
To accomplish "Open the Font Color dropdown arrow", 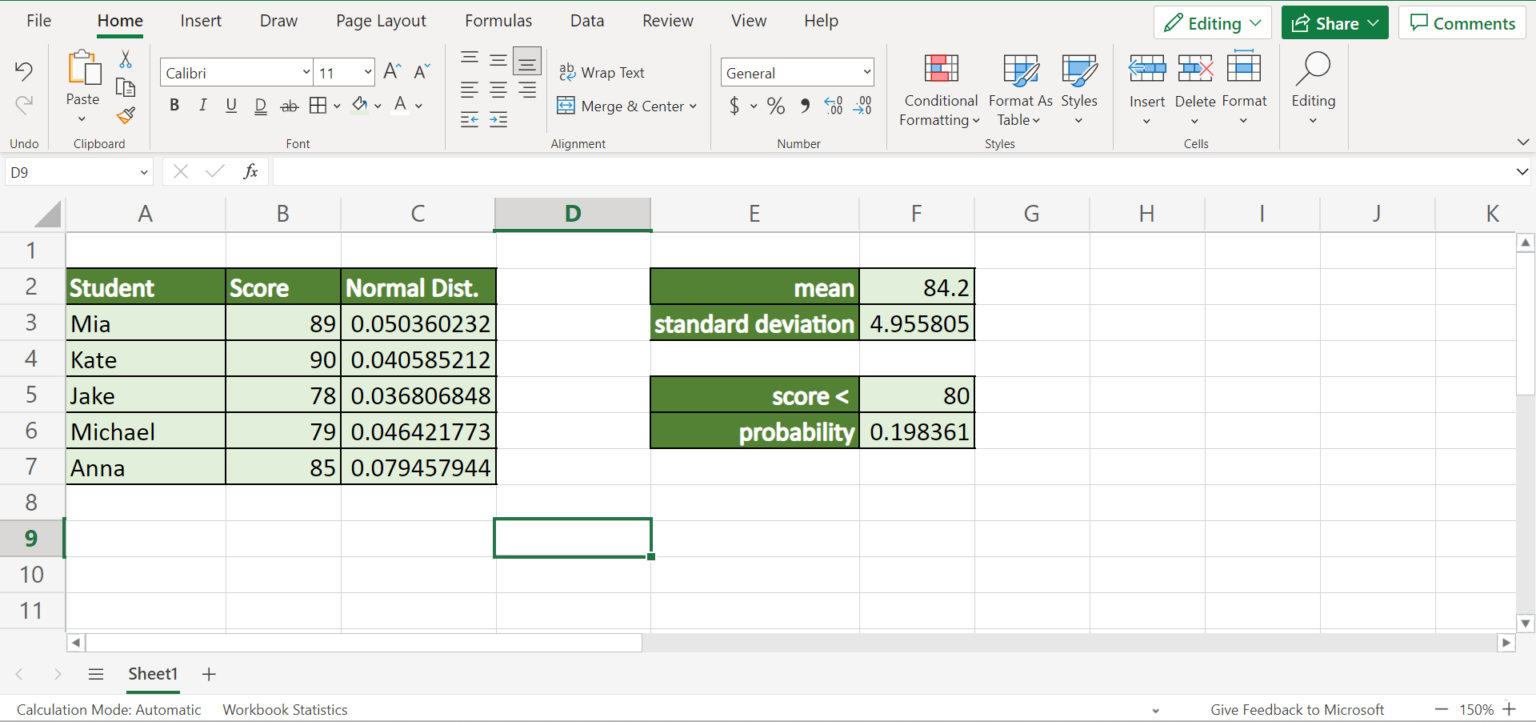I will point(418,105).
